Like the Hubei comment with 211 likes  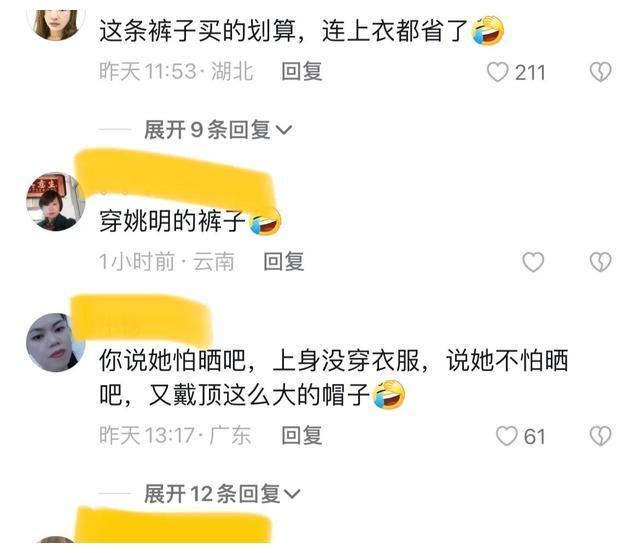click(x=498, y=72)
